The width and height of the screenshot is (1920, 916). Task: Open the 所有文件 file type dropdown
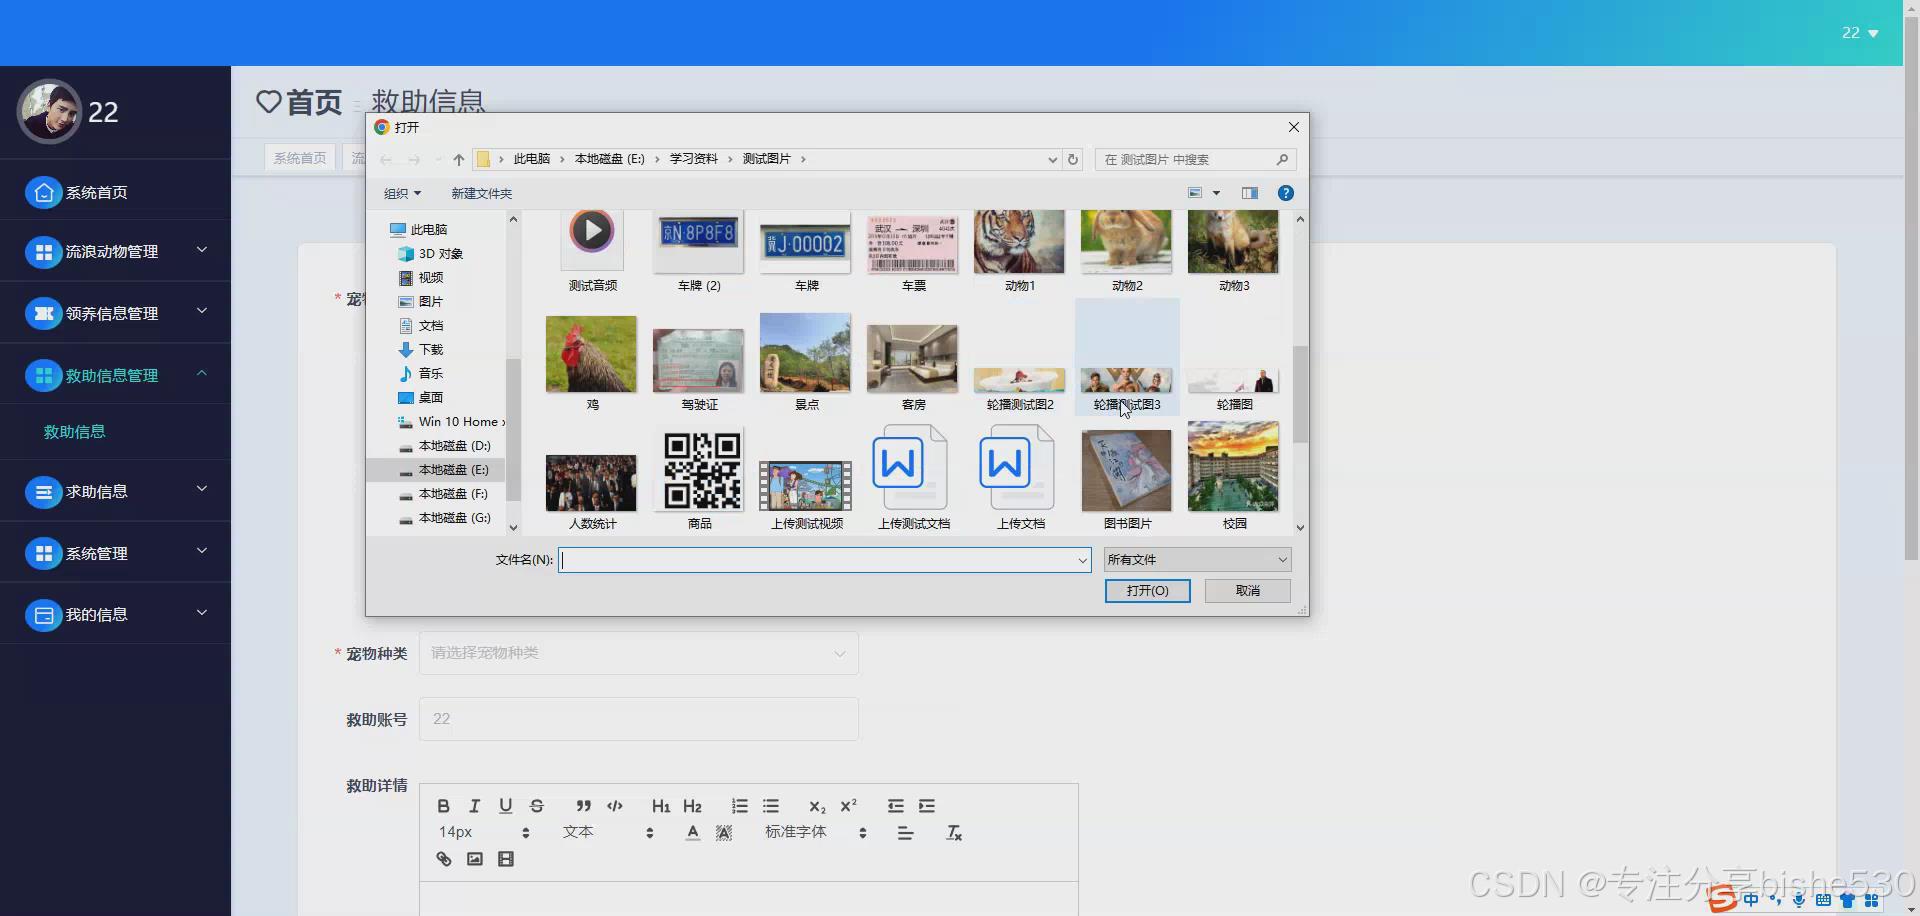click(x=1197, y=560)
